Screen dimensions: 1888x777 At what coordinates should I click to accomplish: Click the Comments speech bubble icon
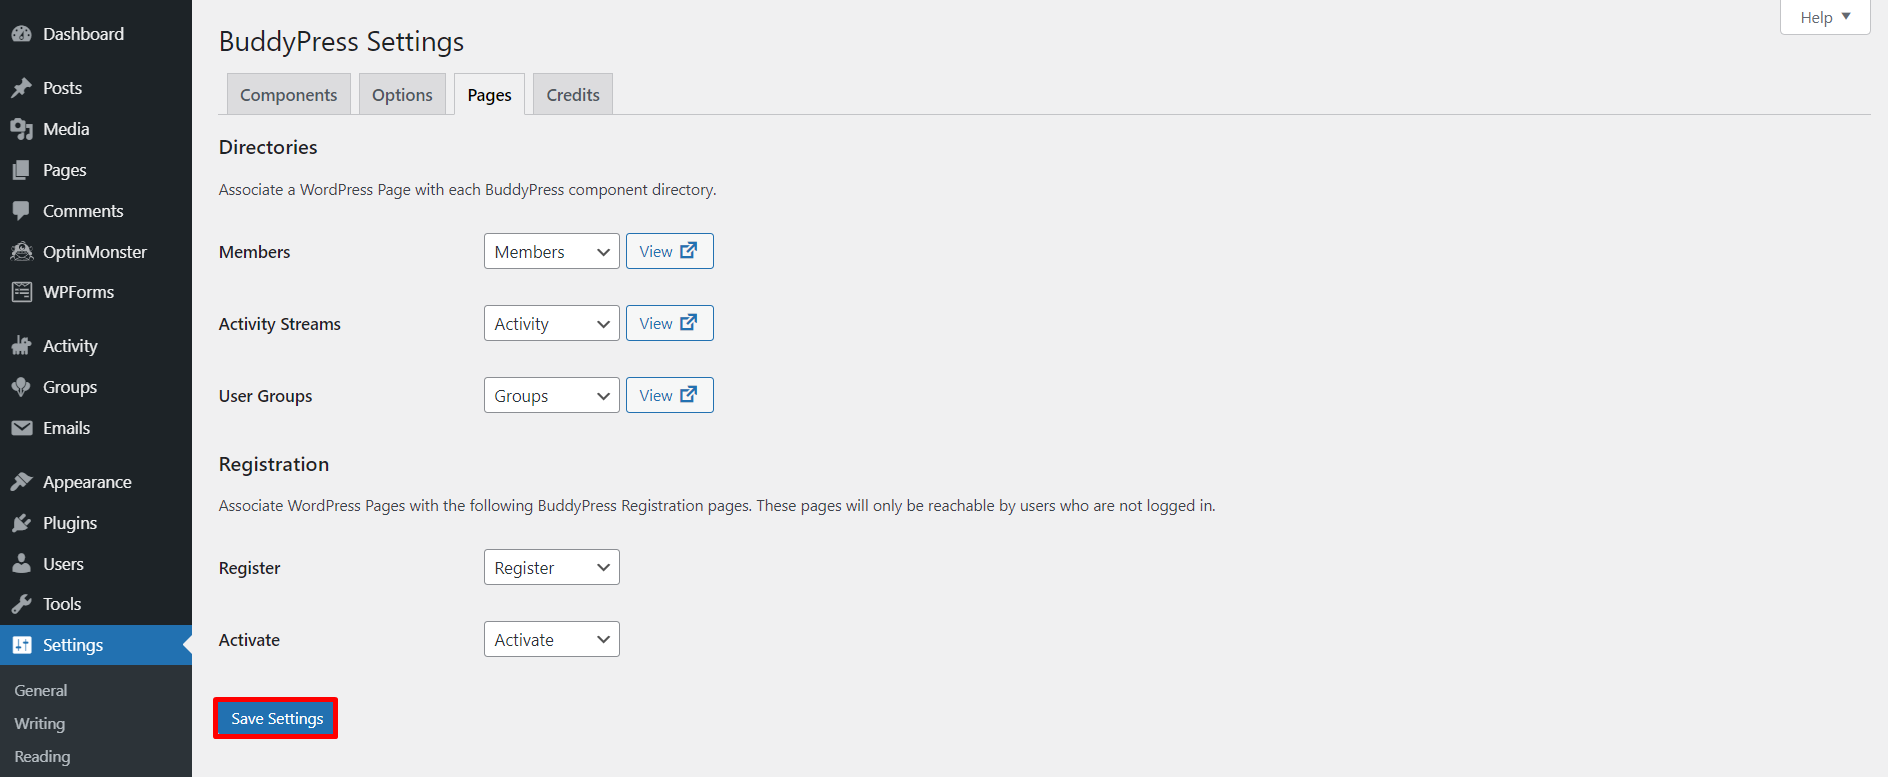21,211
